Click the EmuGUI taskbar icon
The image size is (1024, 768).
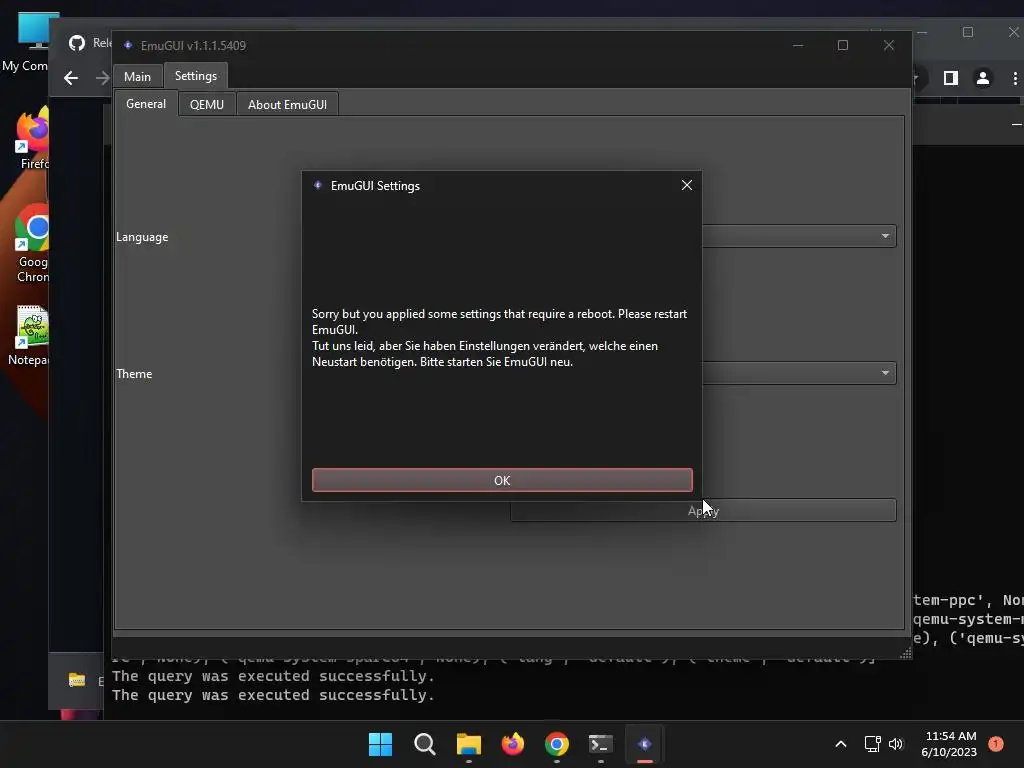point(645,744)
